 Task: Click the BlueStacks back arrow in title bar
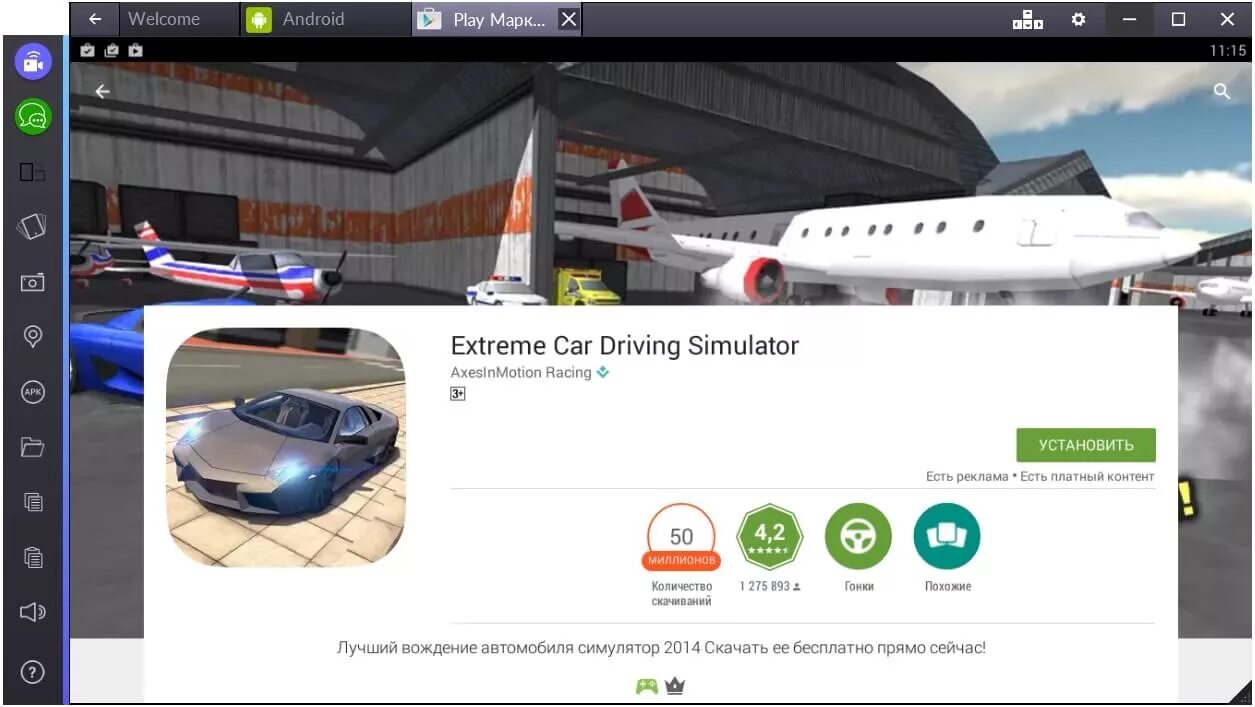[95, 19]
